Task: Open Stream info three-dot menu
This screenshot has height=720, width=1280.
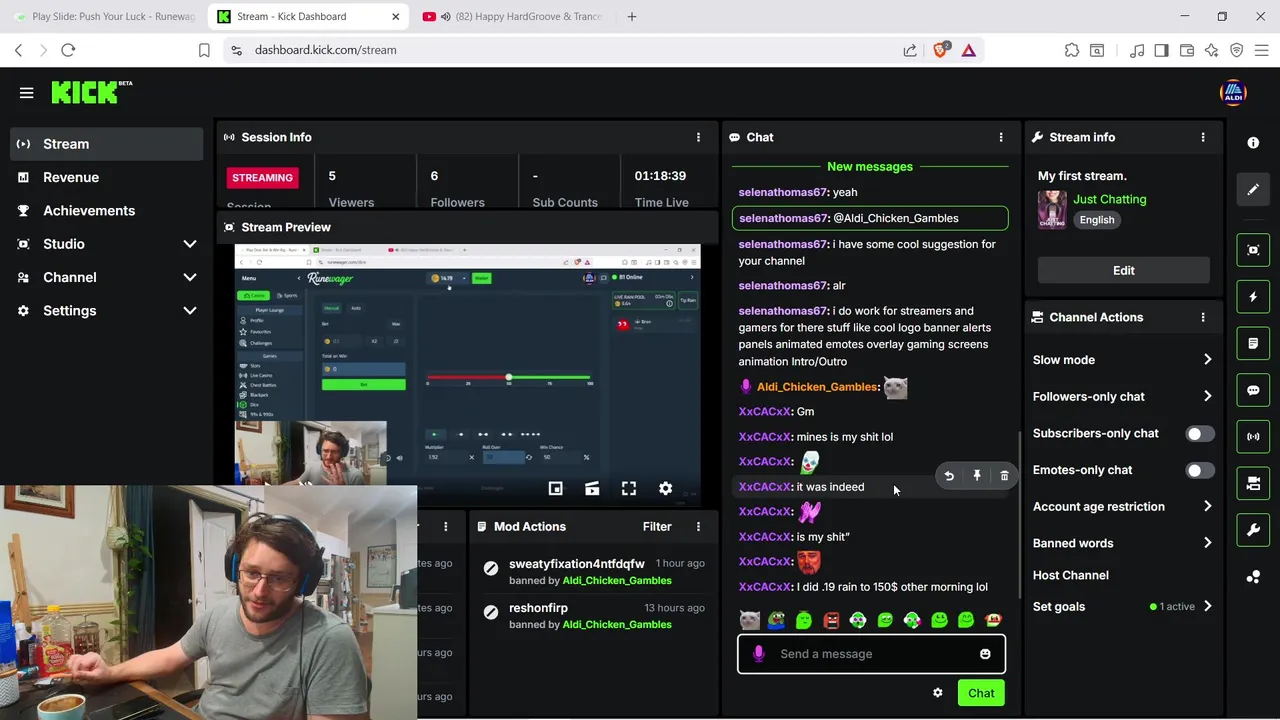Action: pyautogui.click(x=1203, y=137)
